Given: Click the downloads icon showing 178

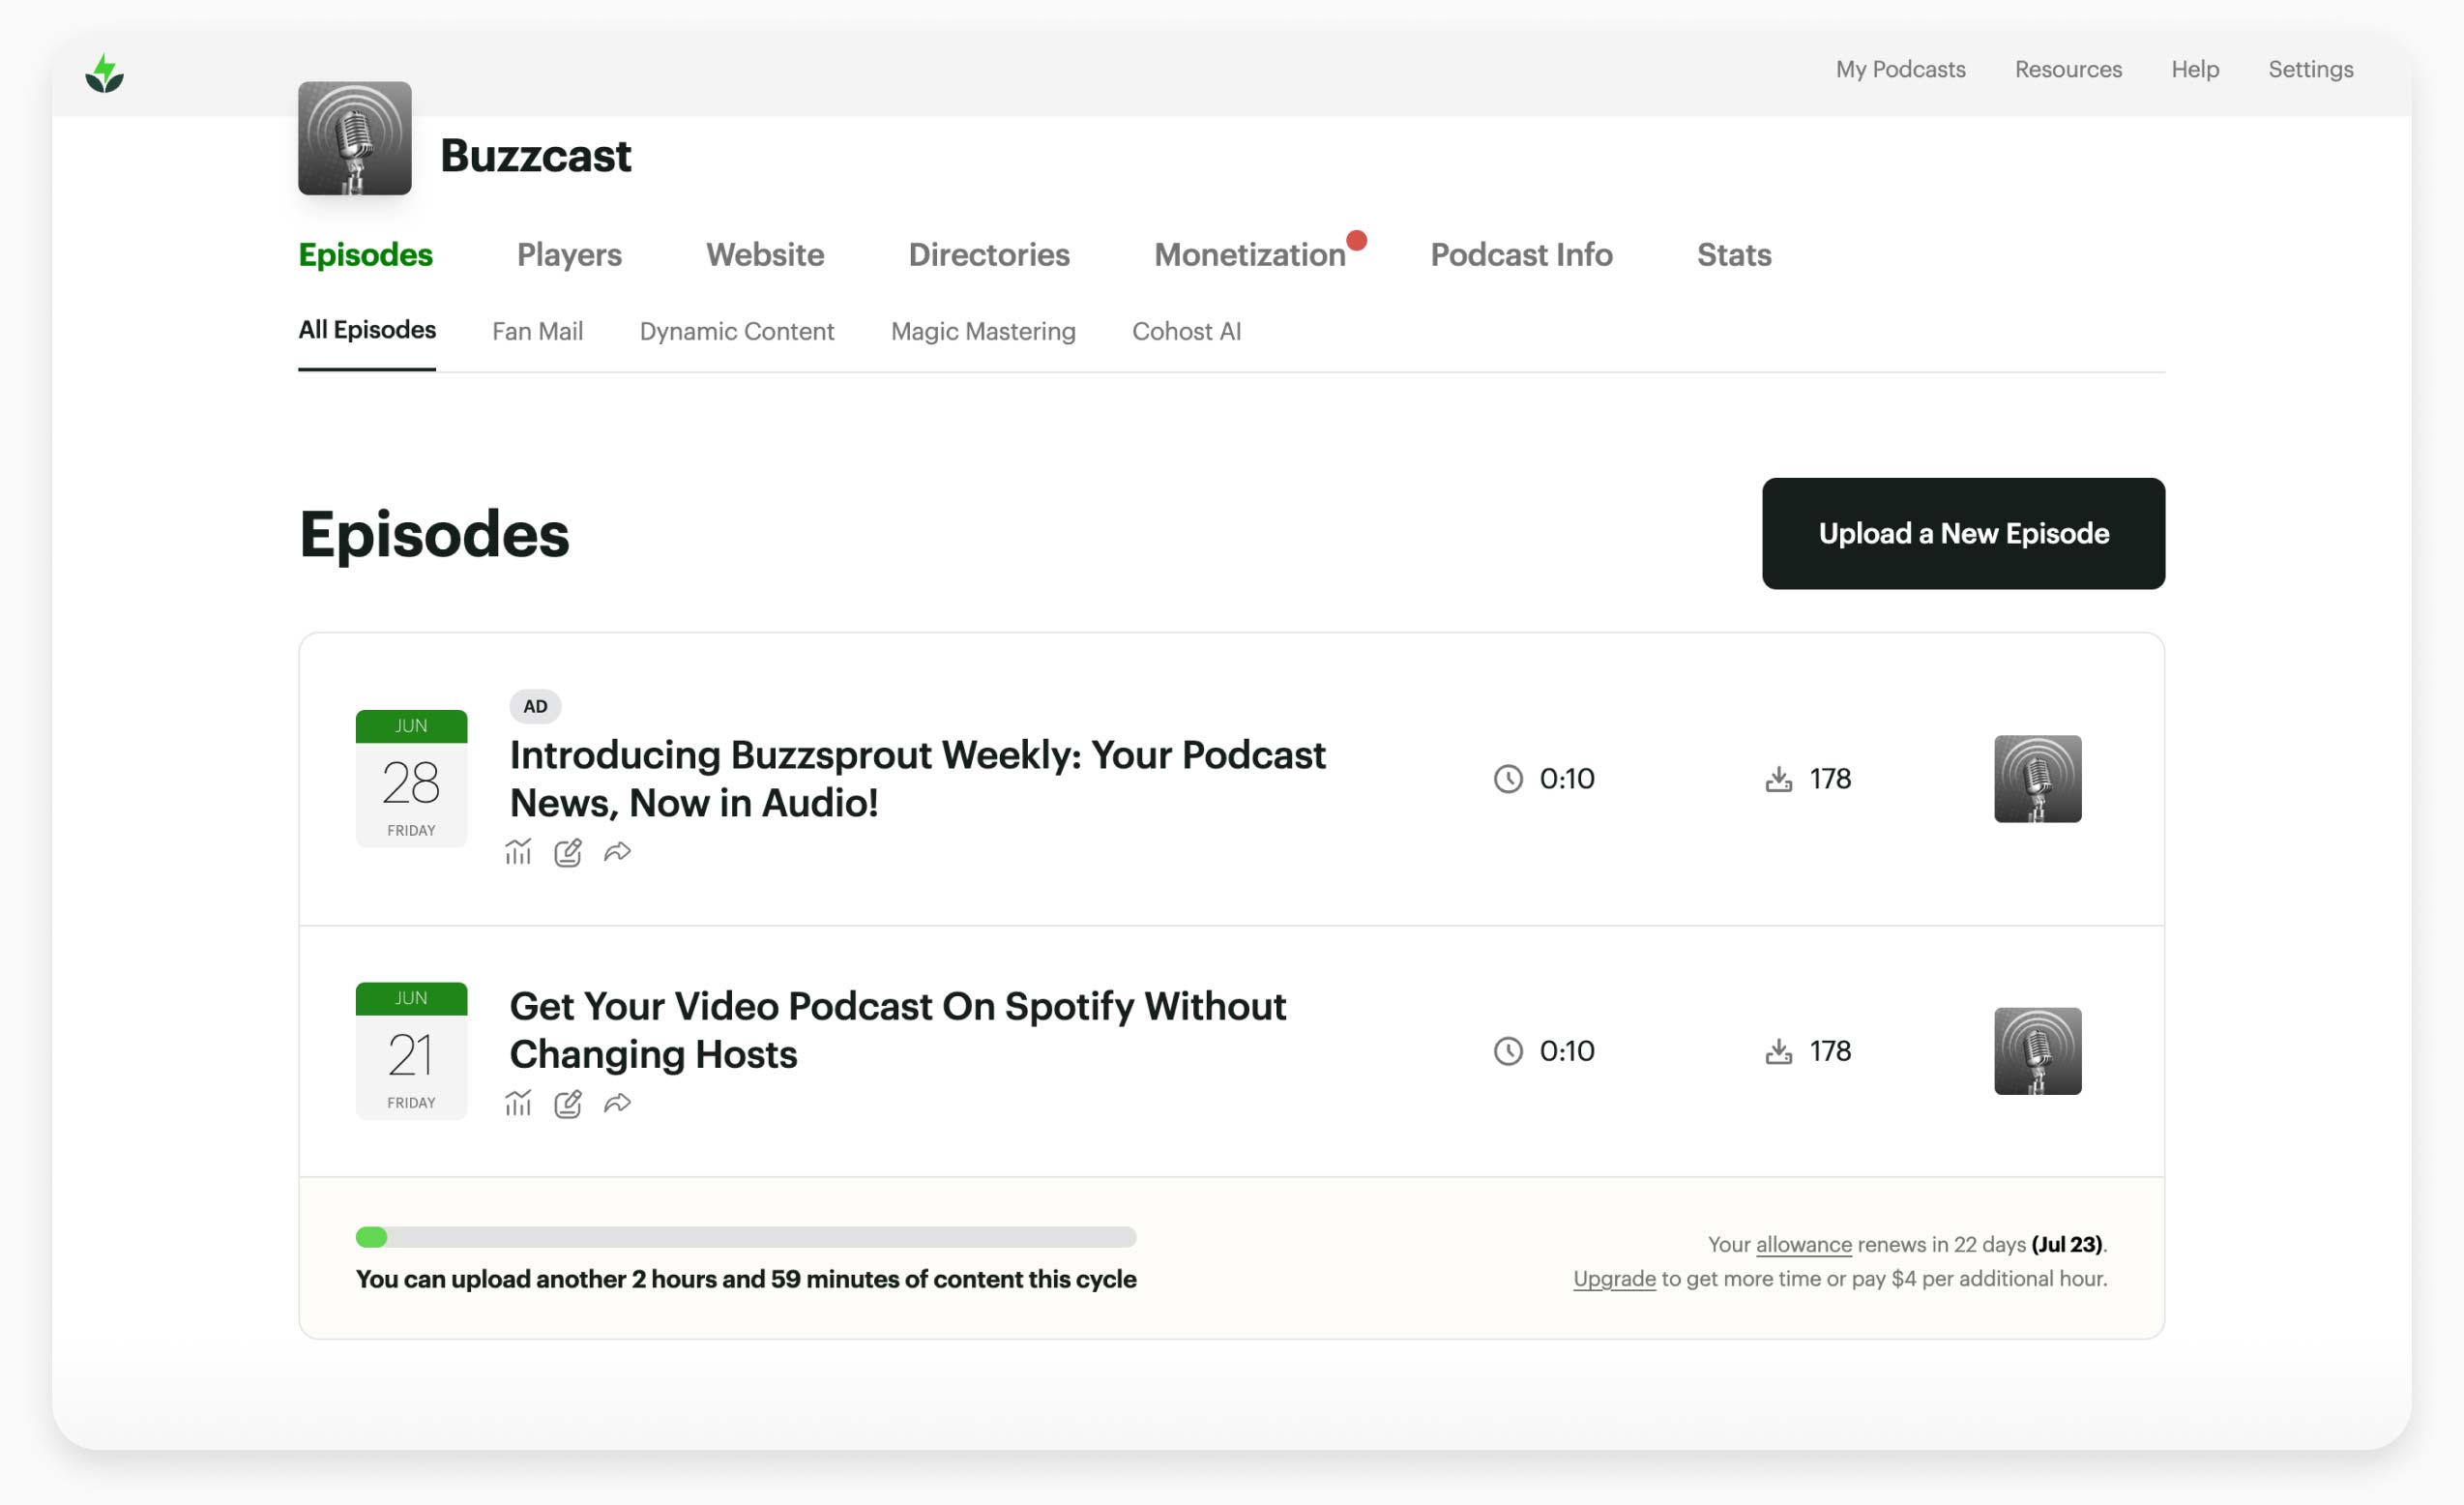Looking at the screenshot, I should pos(1779,779).
